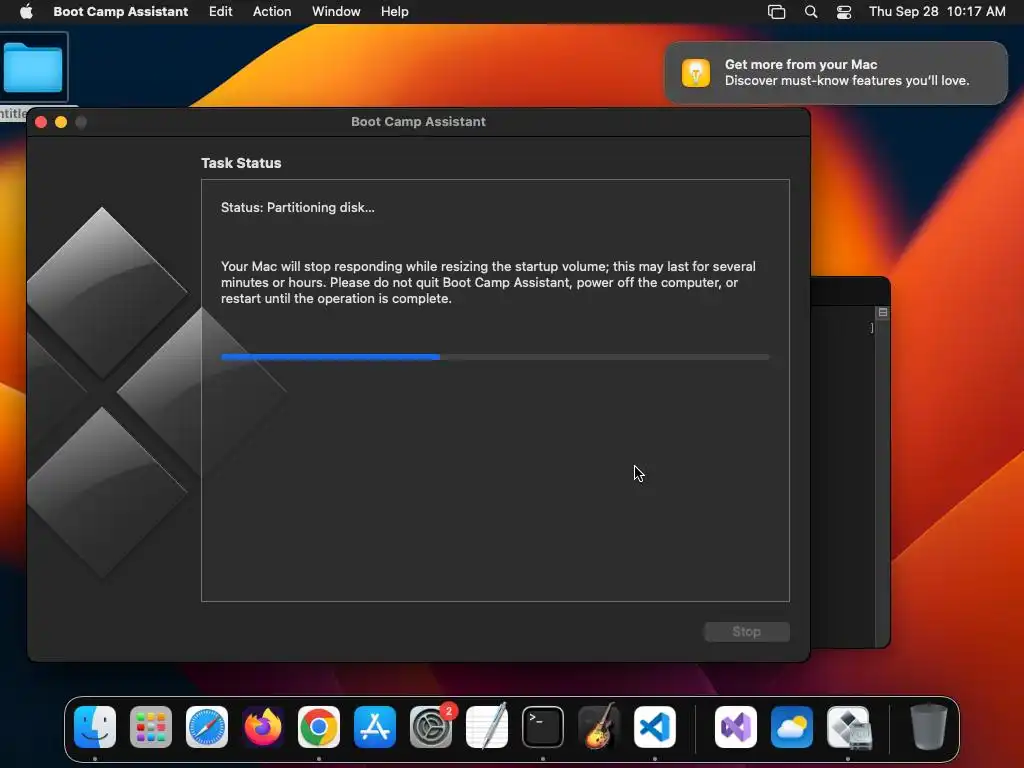The height and width of the screenshot is (768, 1024).
Task: Click the split-pane icon in background window
Action: (x=883, y=312)
